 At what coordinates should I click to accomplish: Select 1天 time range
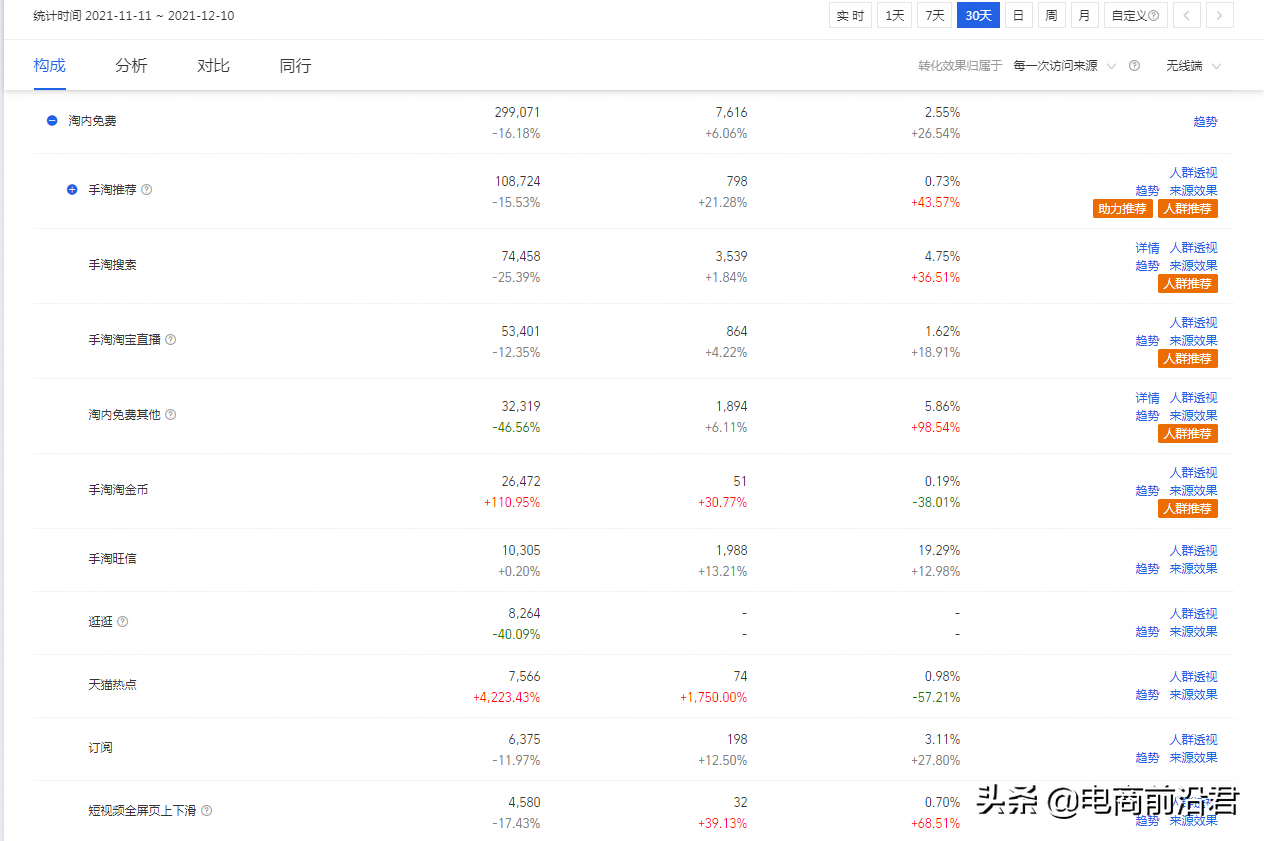tap(894, 16)
